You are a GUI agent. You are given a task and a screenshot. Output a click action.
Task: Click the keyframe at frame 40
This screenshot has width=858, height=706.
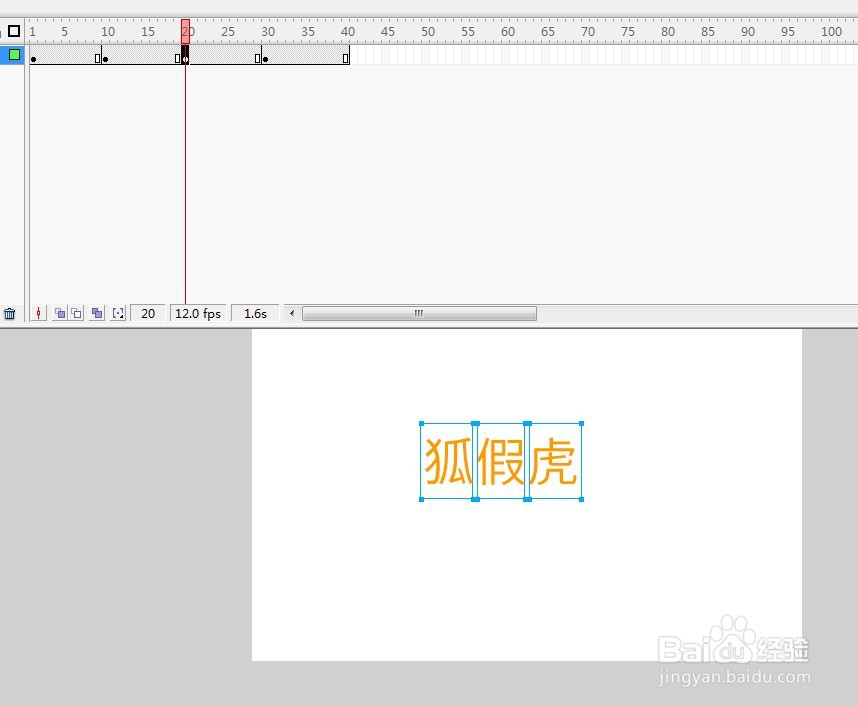click(345, 57)
